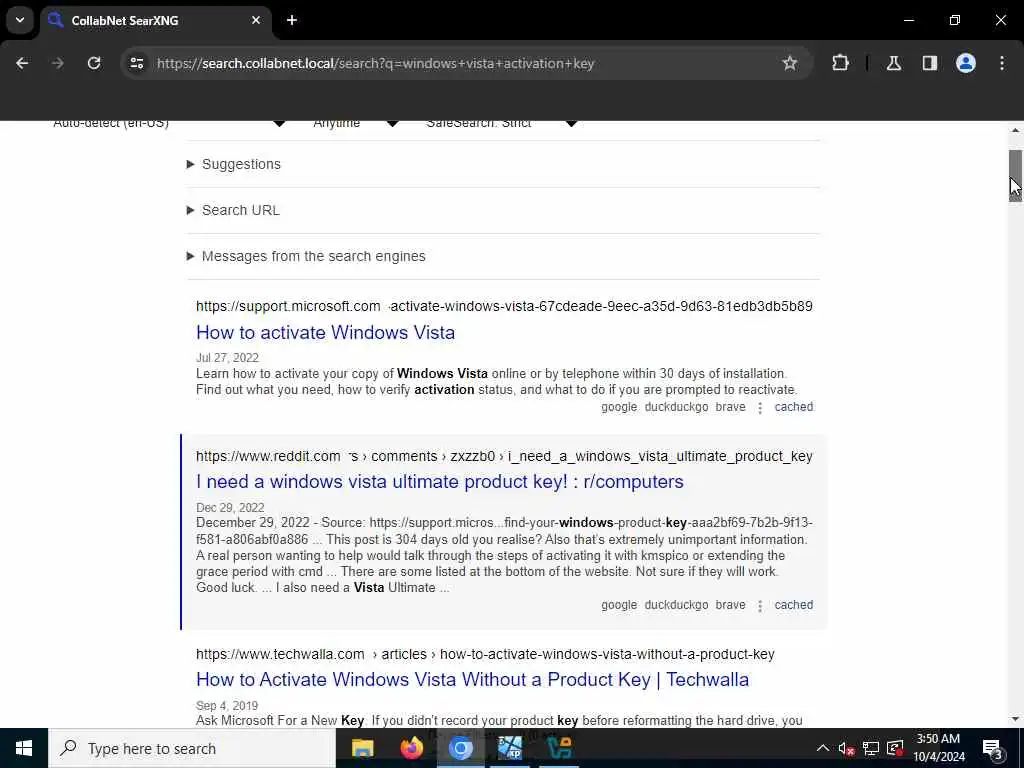This screenshot has height=768, width=1024.
Task: Expand the Search URL section
Action: (233, 210)
